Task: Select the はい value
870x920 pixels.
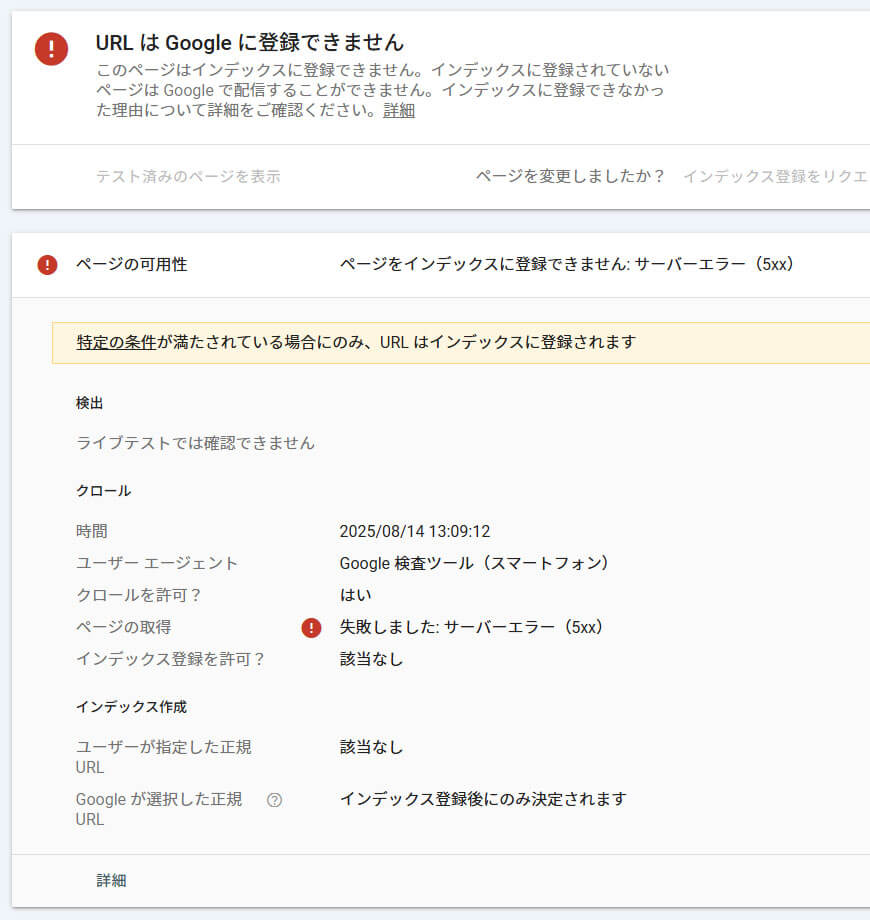Action: pyautogui.click(x=356, y=596)
